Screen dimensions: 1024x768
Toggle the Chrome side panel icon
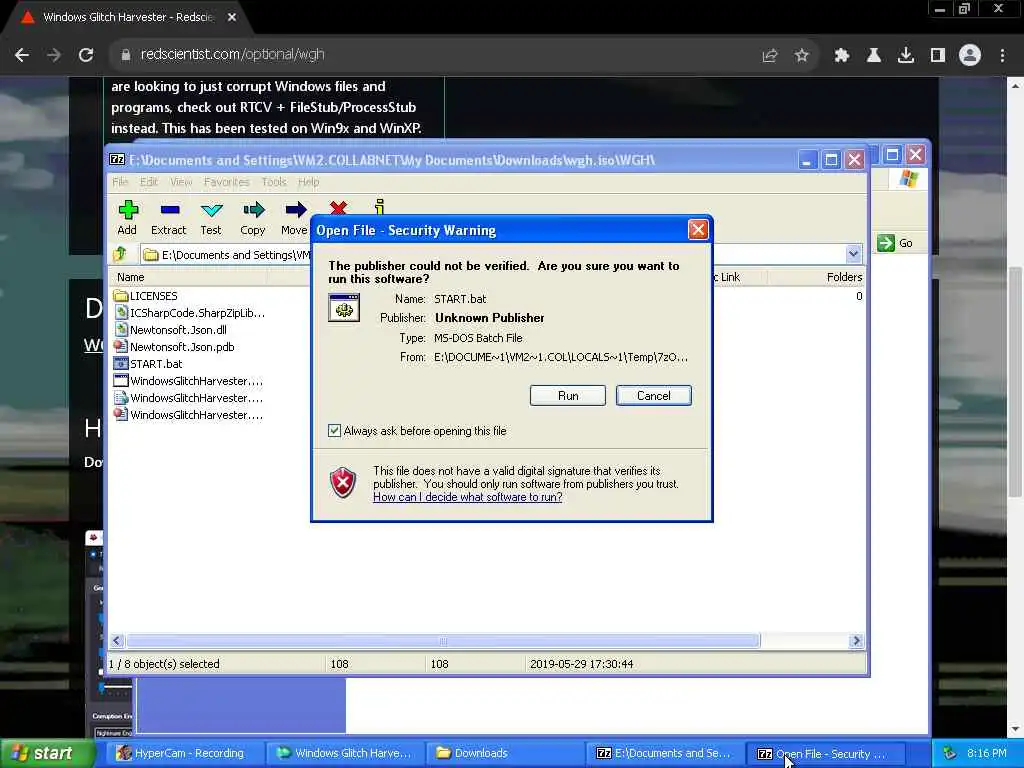click(938, 56)
